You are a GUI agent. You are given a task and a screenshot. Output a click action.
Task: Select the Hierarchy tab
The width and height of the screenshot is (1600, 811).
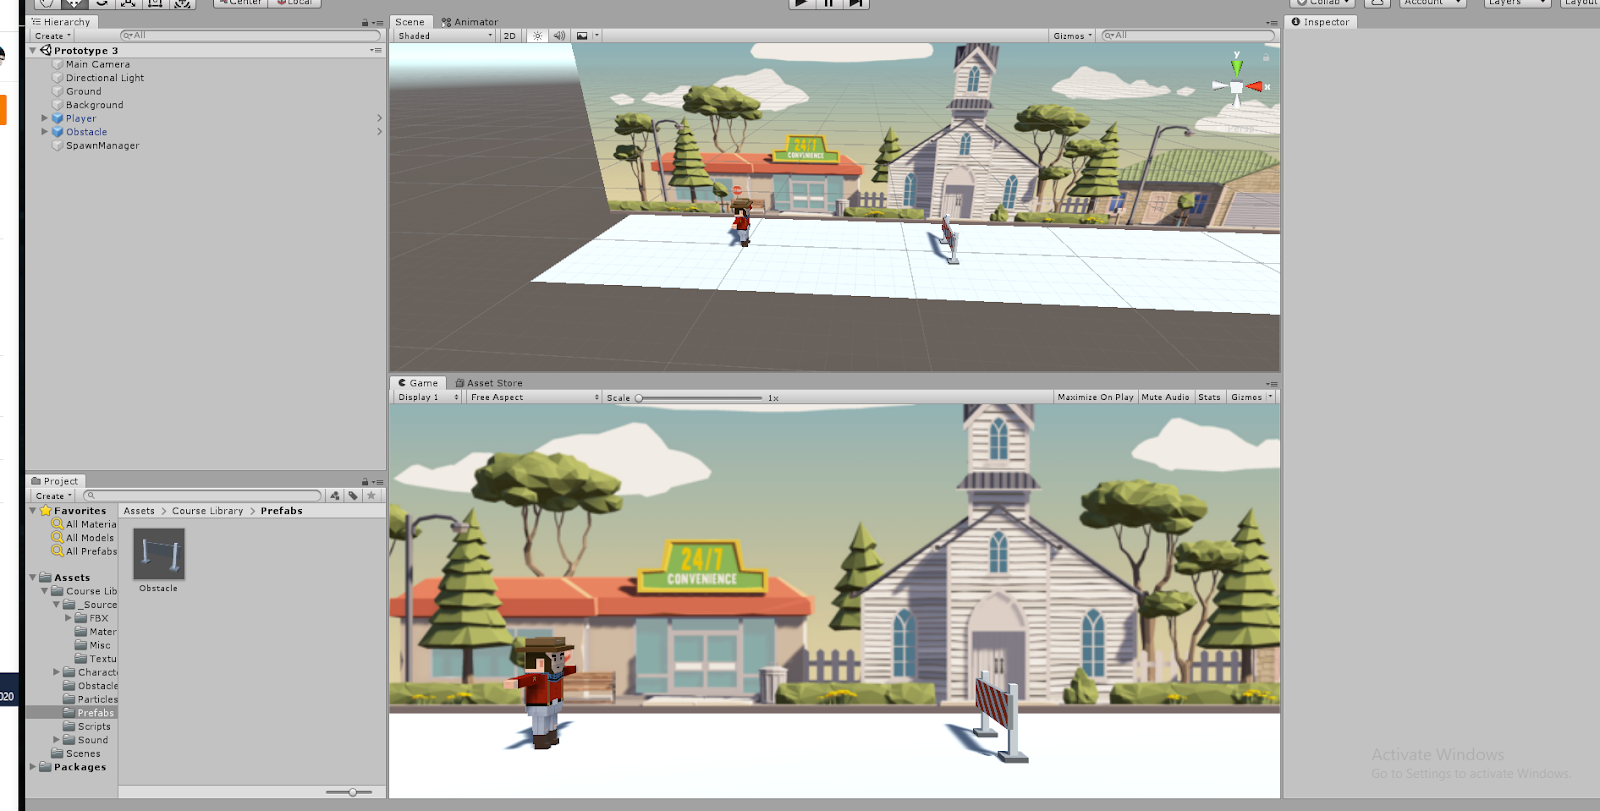click(x=61, y=21)
